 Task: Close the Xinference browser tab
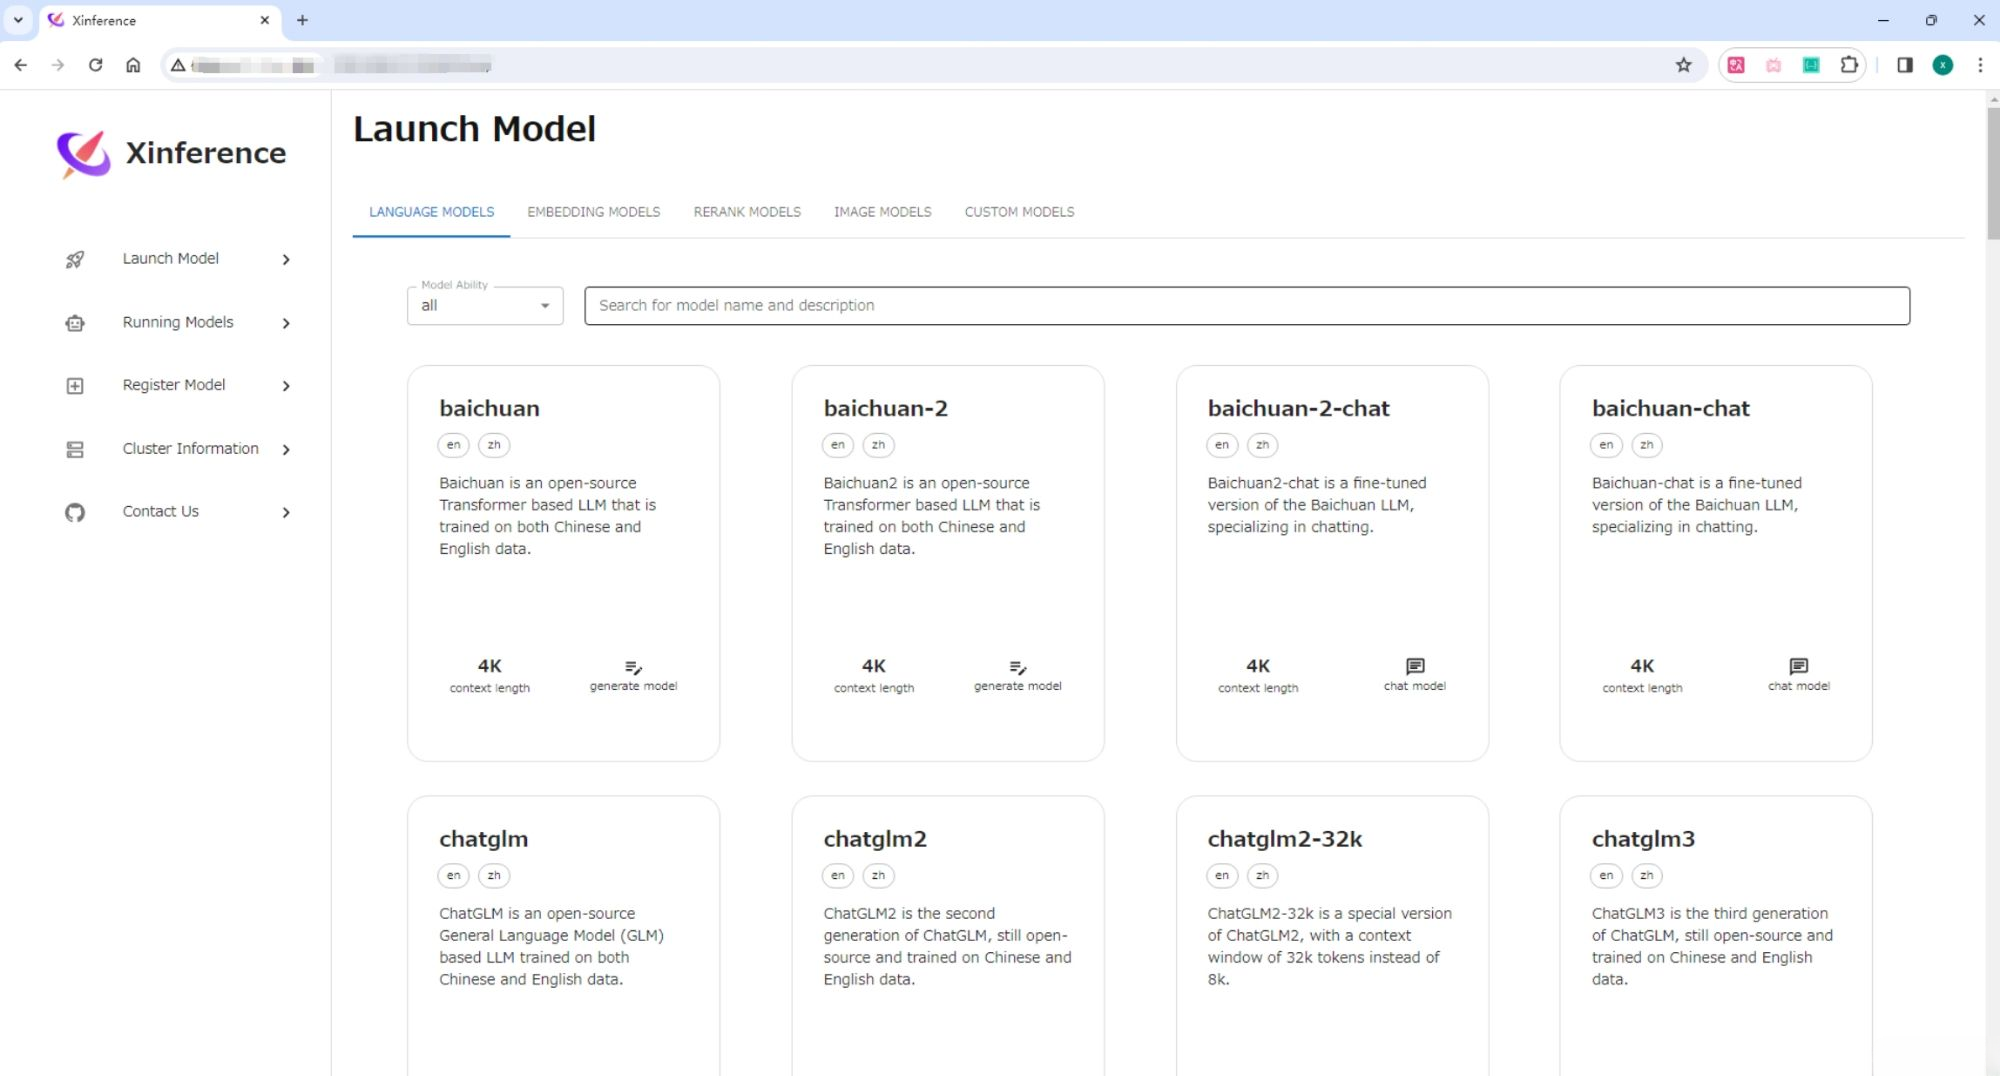point(265,20)
